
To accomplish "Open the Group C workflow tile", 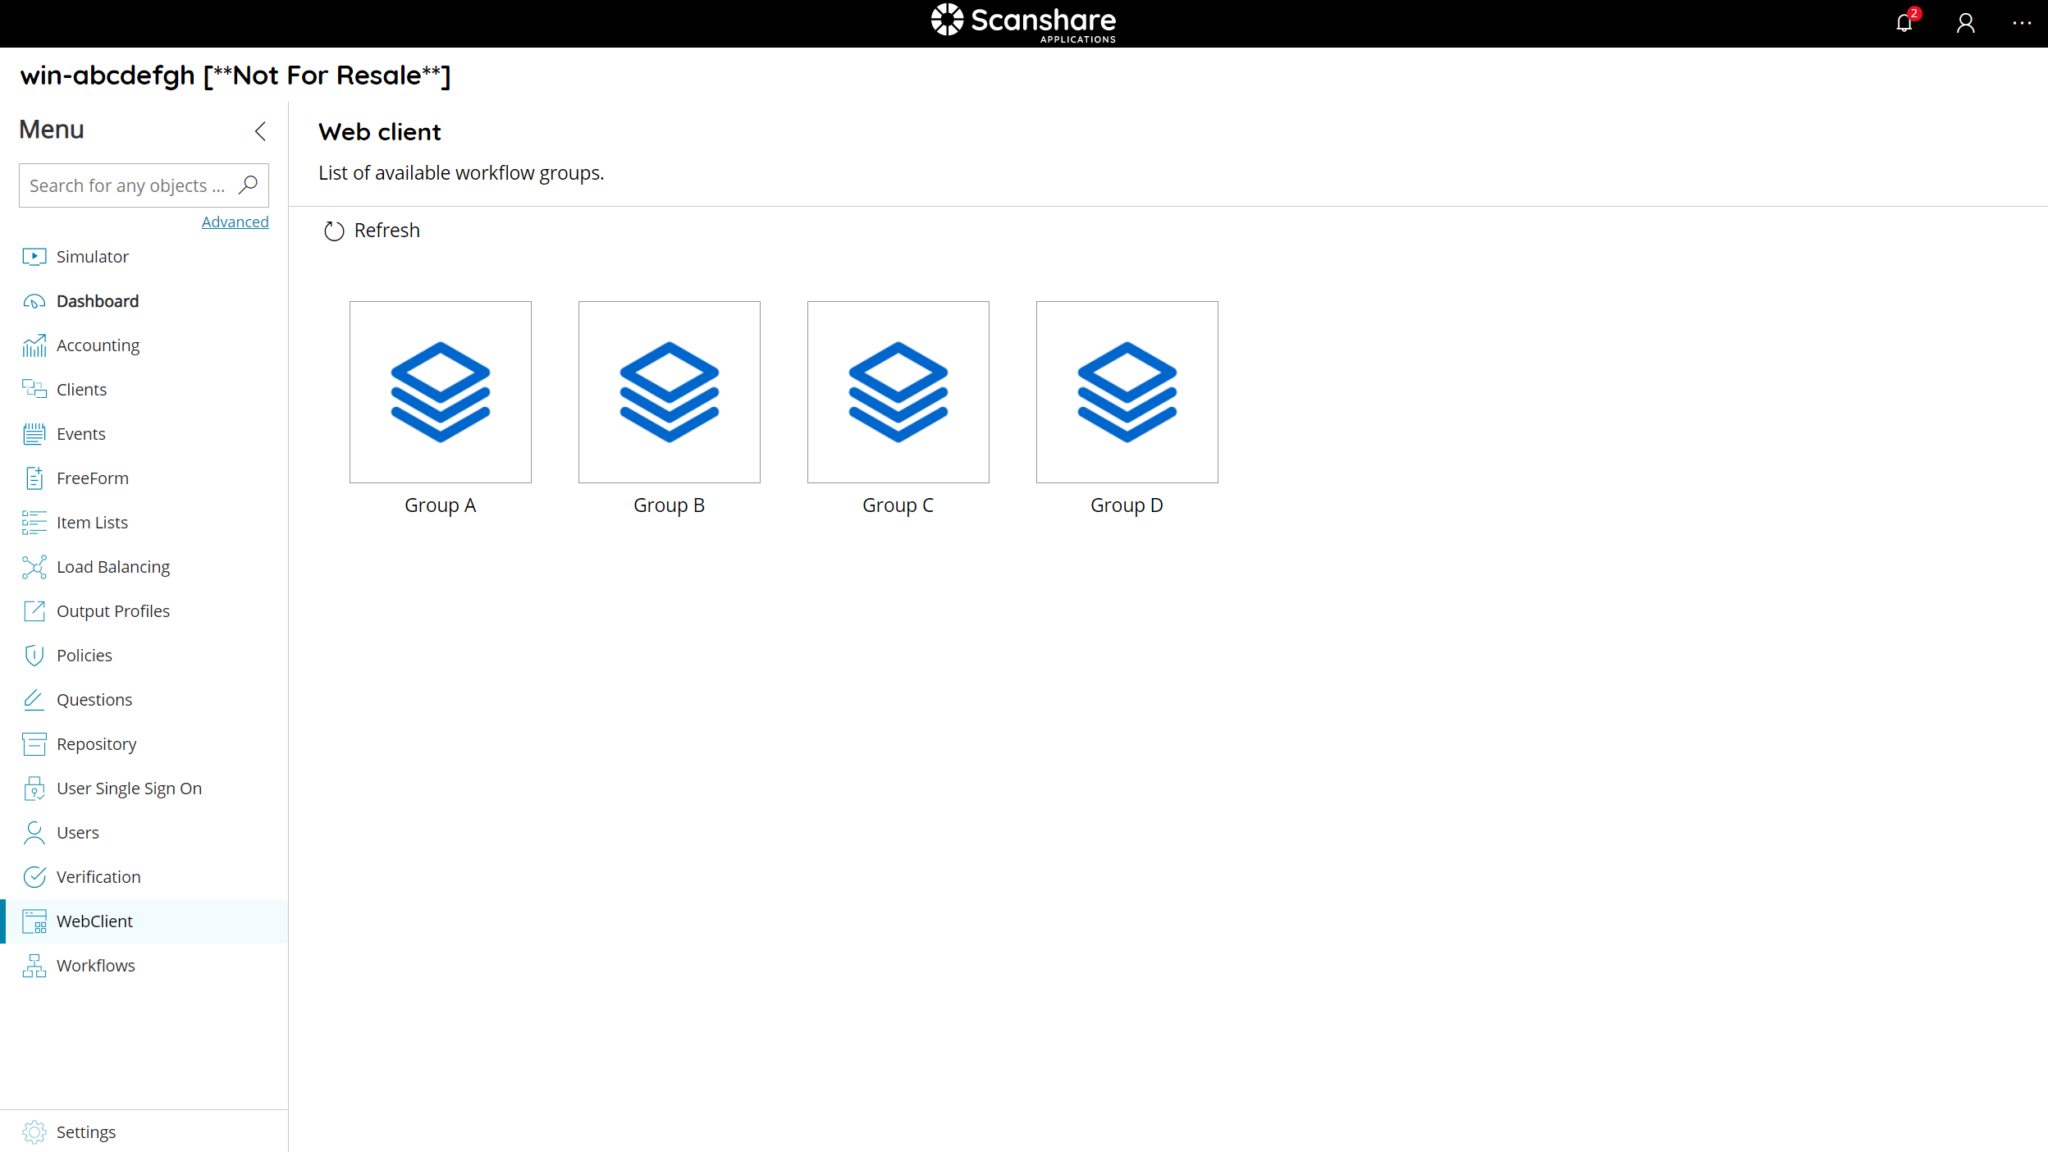I will (897, 392).
